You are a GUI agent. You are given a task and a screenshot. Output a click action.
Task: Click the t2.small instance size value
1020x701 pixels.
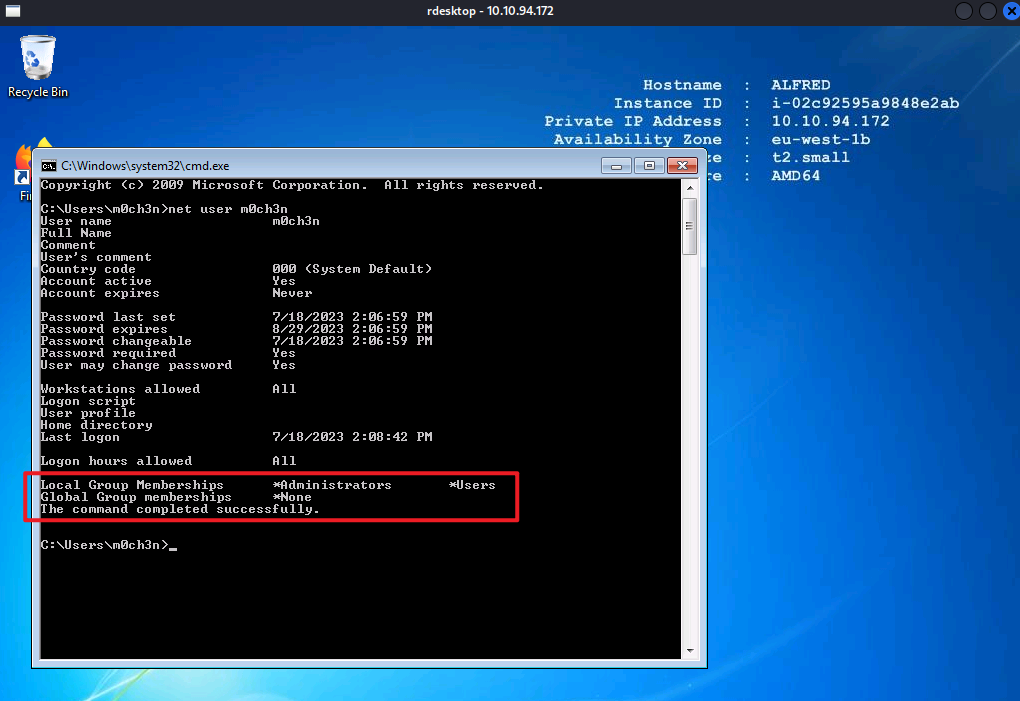point(811,158)
